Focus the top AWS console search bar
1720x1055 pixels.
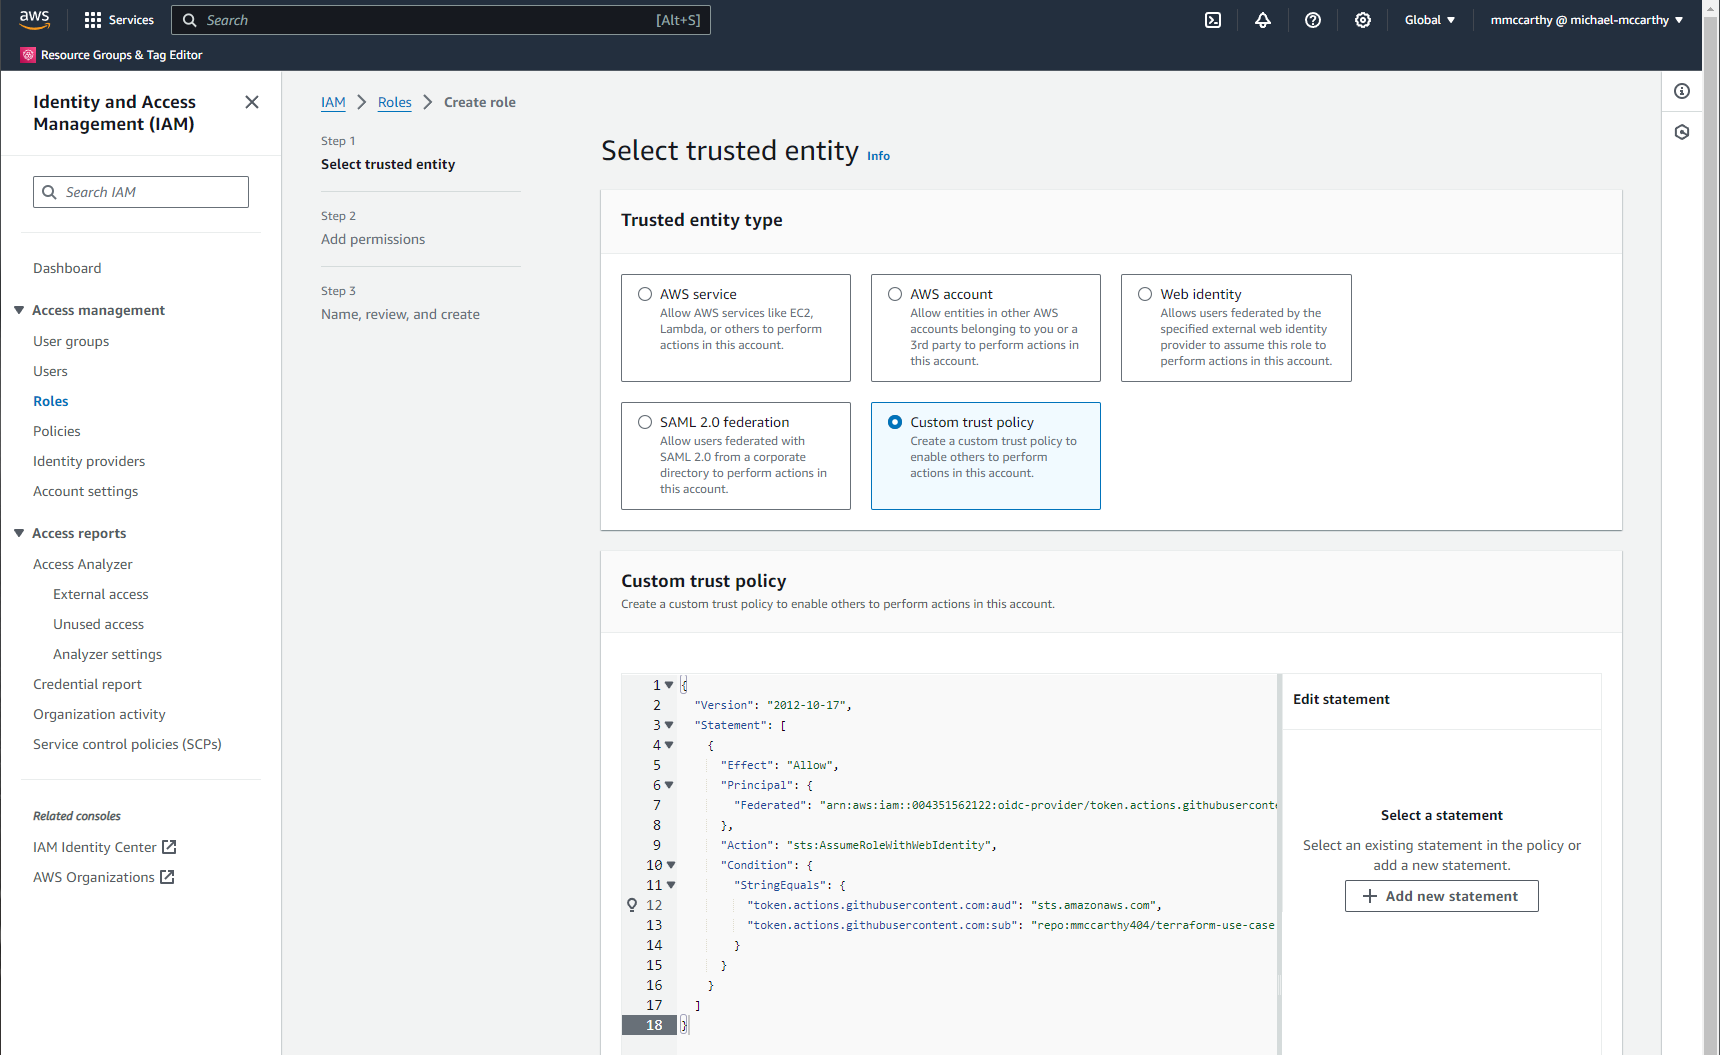coord(441,20)
